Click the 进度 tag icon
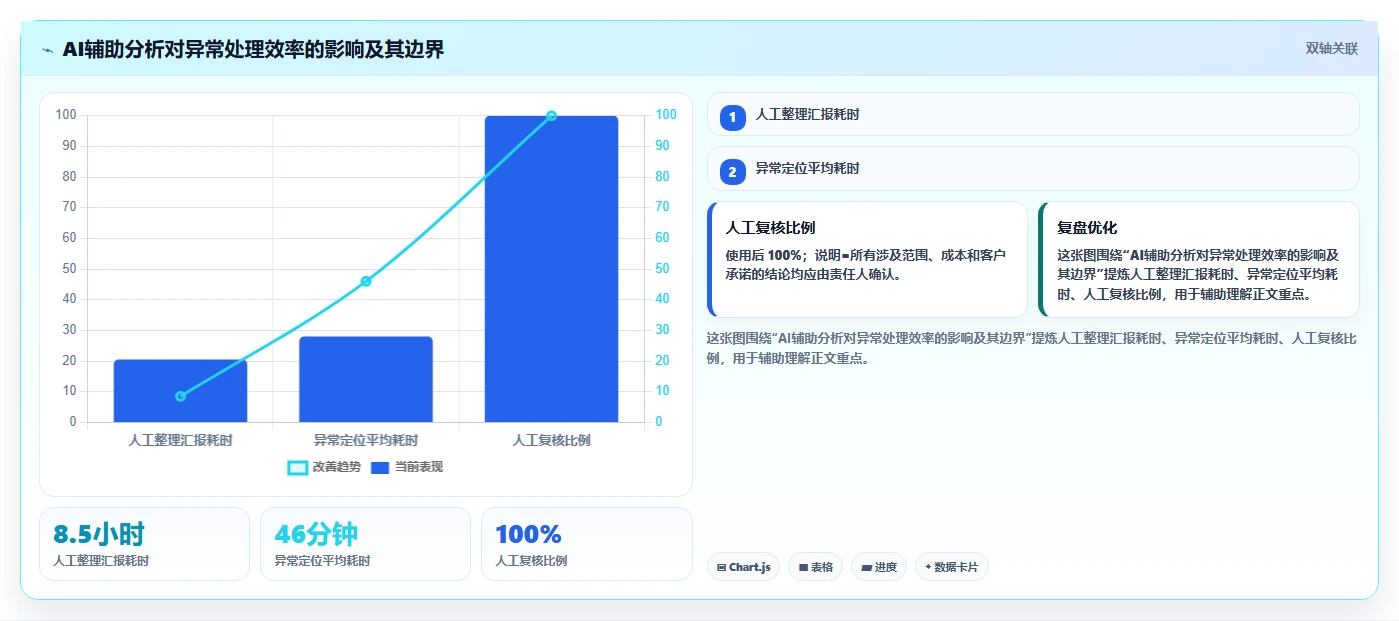 (866, 567)
